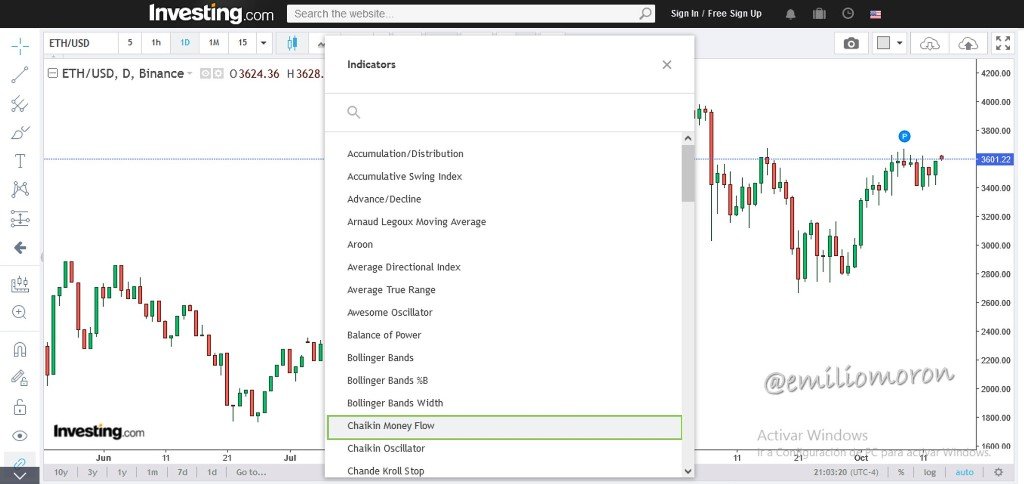Open the portfolio briefcase icon
The height and width of the screenshot is (484, 1024).
pyautogui.click(x=819, y=14)
